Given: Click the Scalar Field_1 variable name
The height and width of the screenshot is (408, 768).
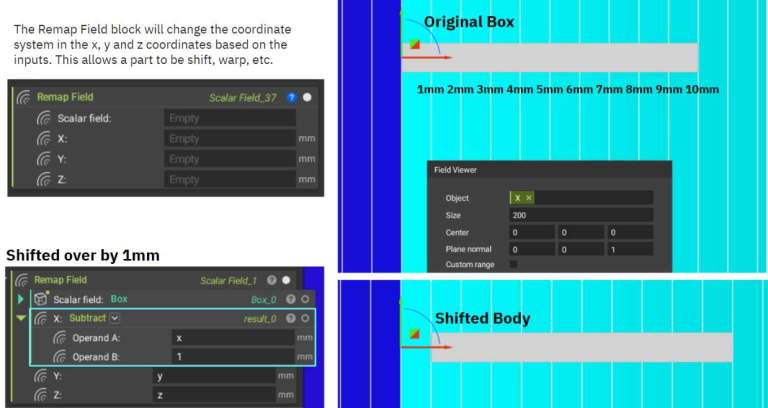Looking at the screenshot, I should click(x=228, y=281).
